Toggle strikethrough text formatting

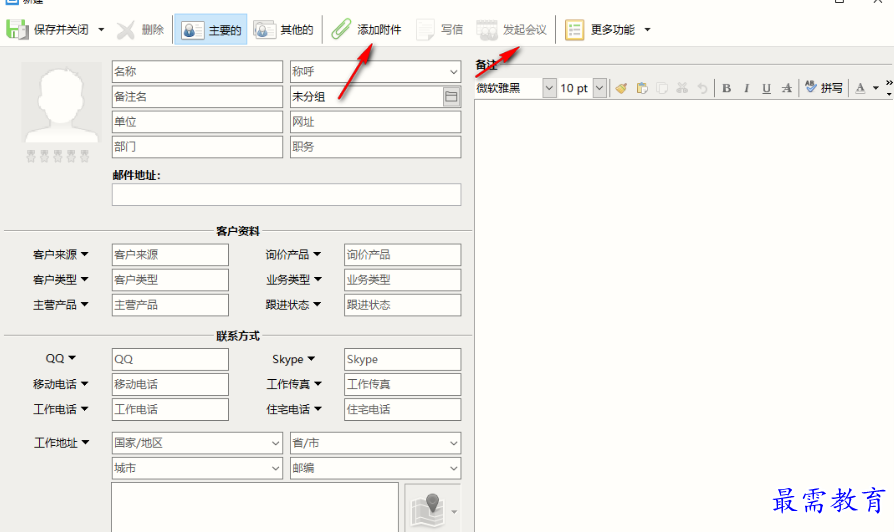788,88
